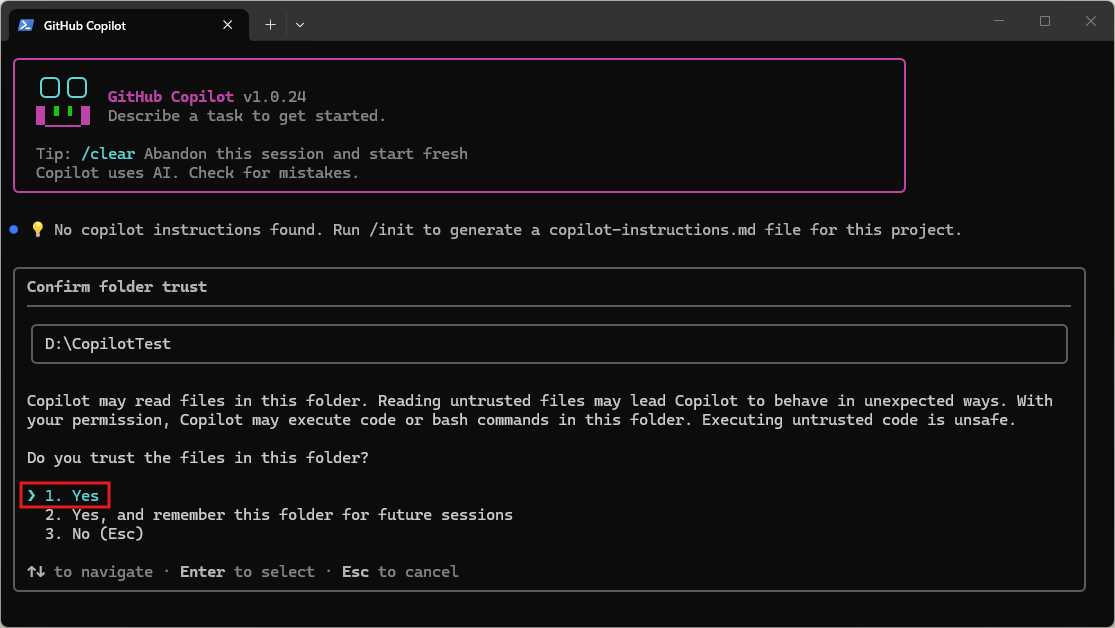
Task: Maximize the terminal window
Action: tap(1045, 21)
